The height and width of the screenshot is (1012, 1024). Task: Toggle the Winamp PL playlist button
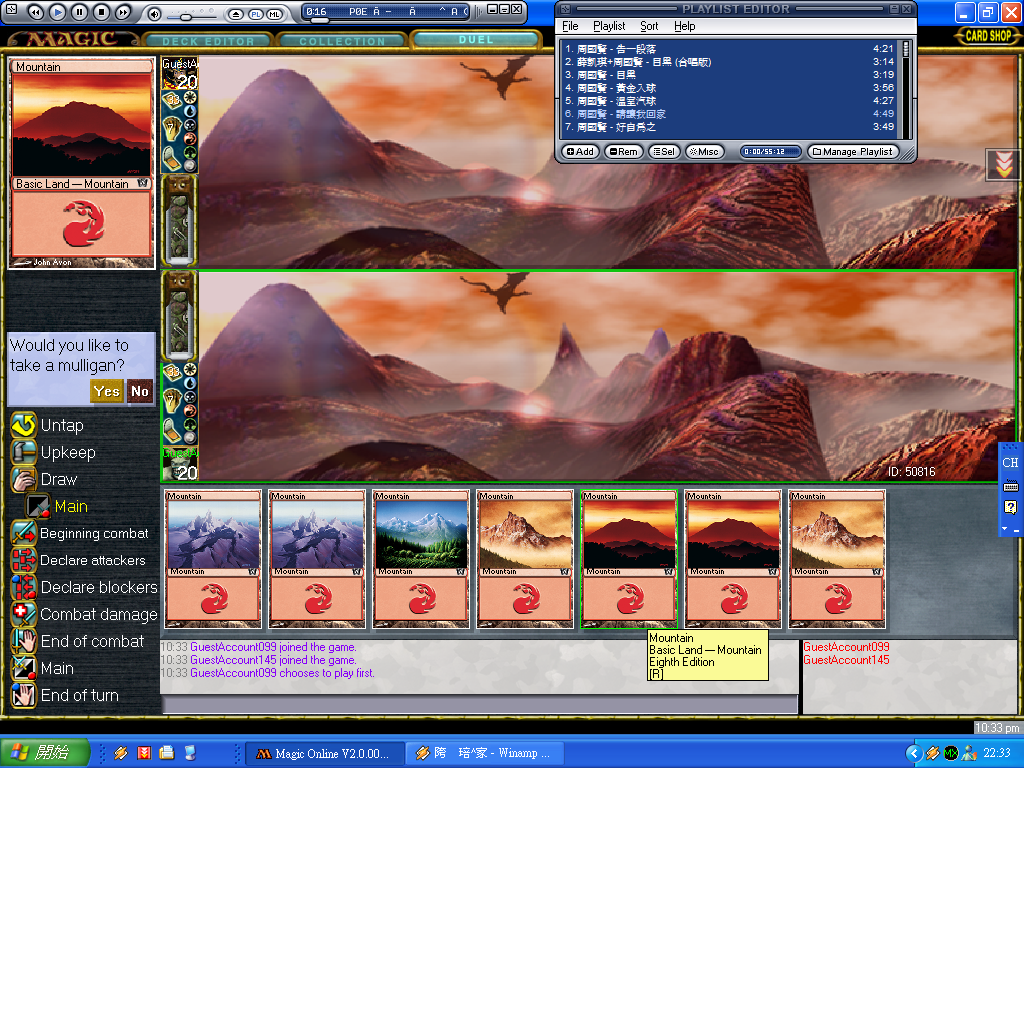click(x=256, y=14)
